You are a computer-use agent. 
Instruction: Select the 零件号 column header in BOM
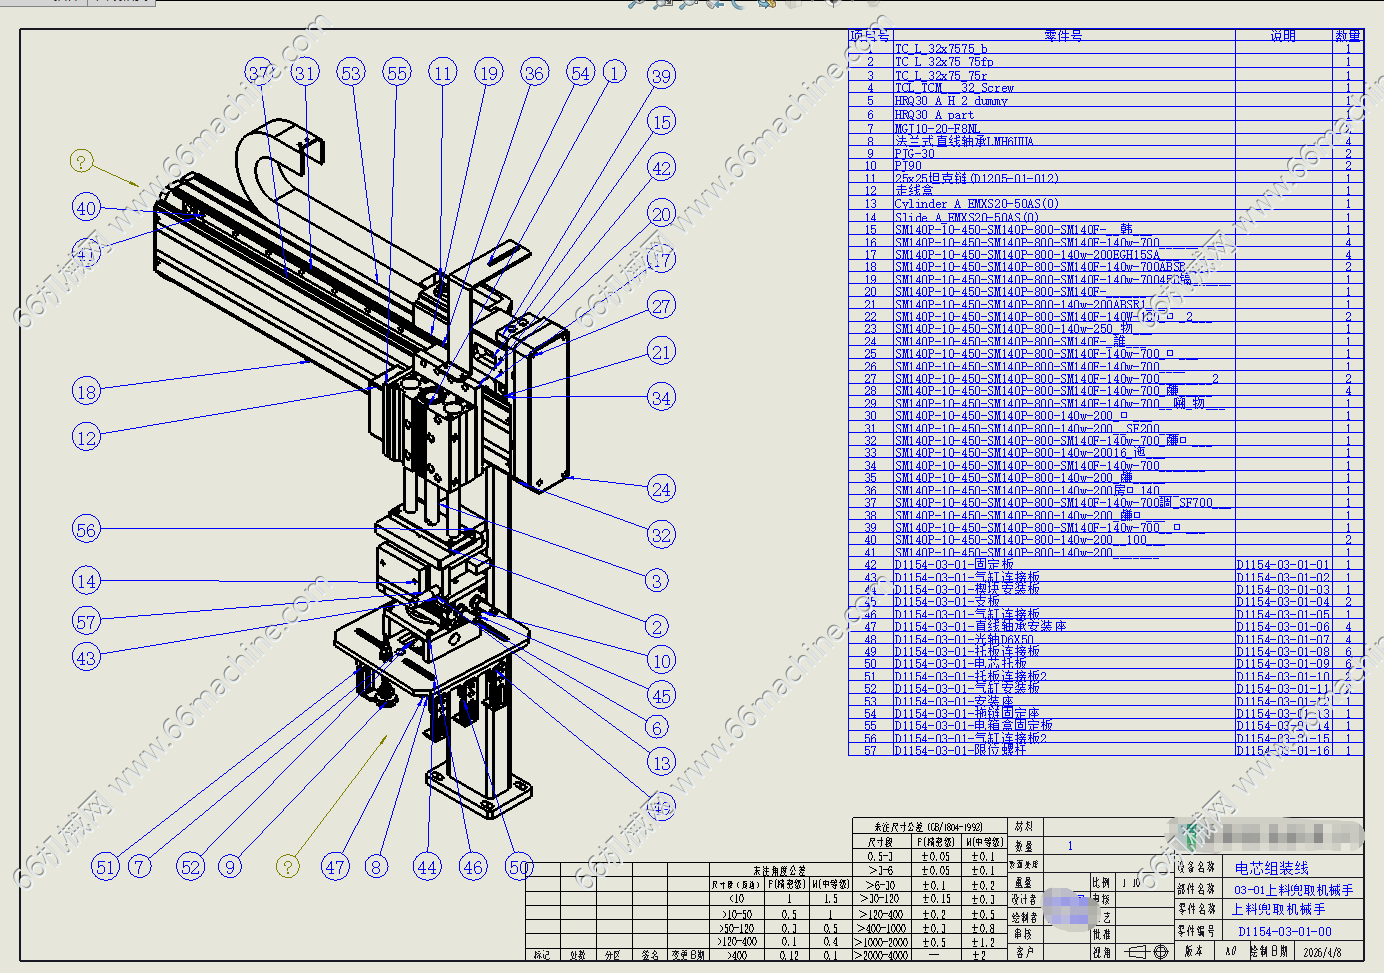(x=1062, y=36)
